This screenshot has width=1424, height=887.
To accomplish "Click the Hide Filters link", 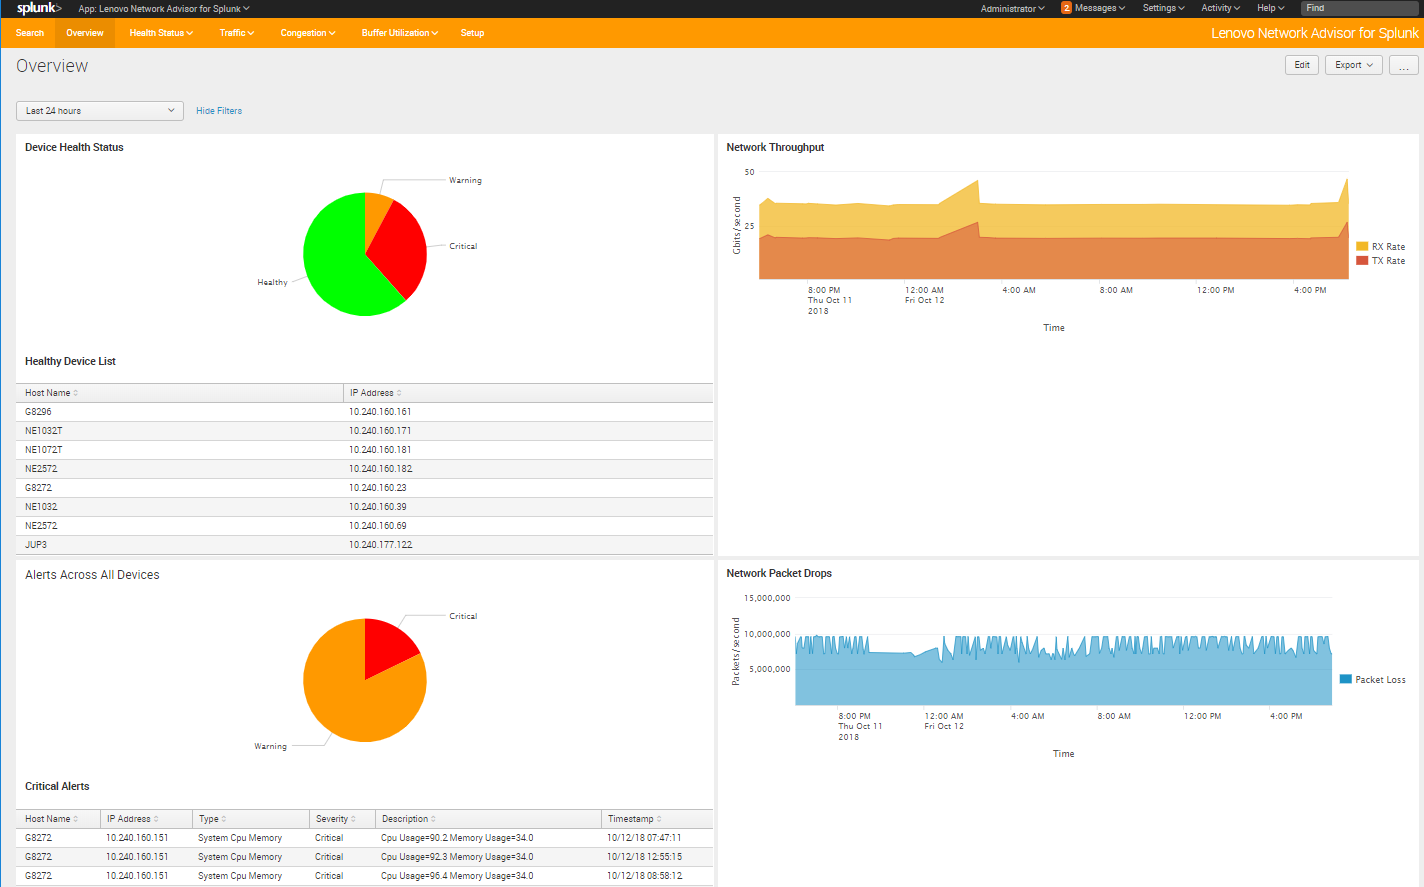I will tap(219, 111).
